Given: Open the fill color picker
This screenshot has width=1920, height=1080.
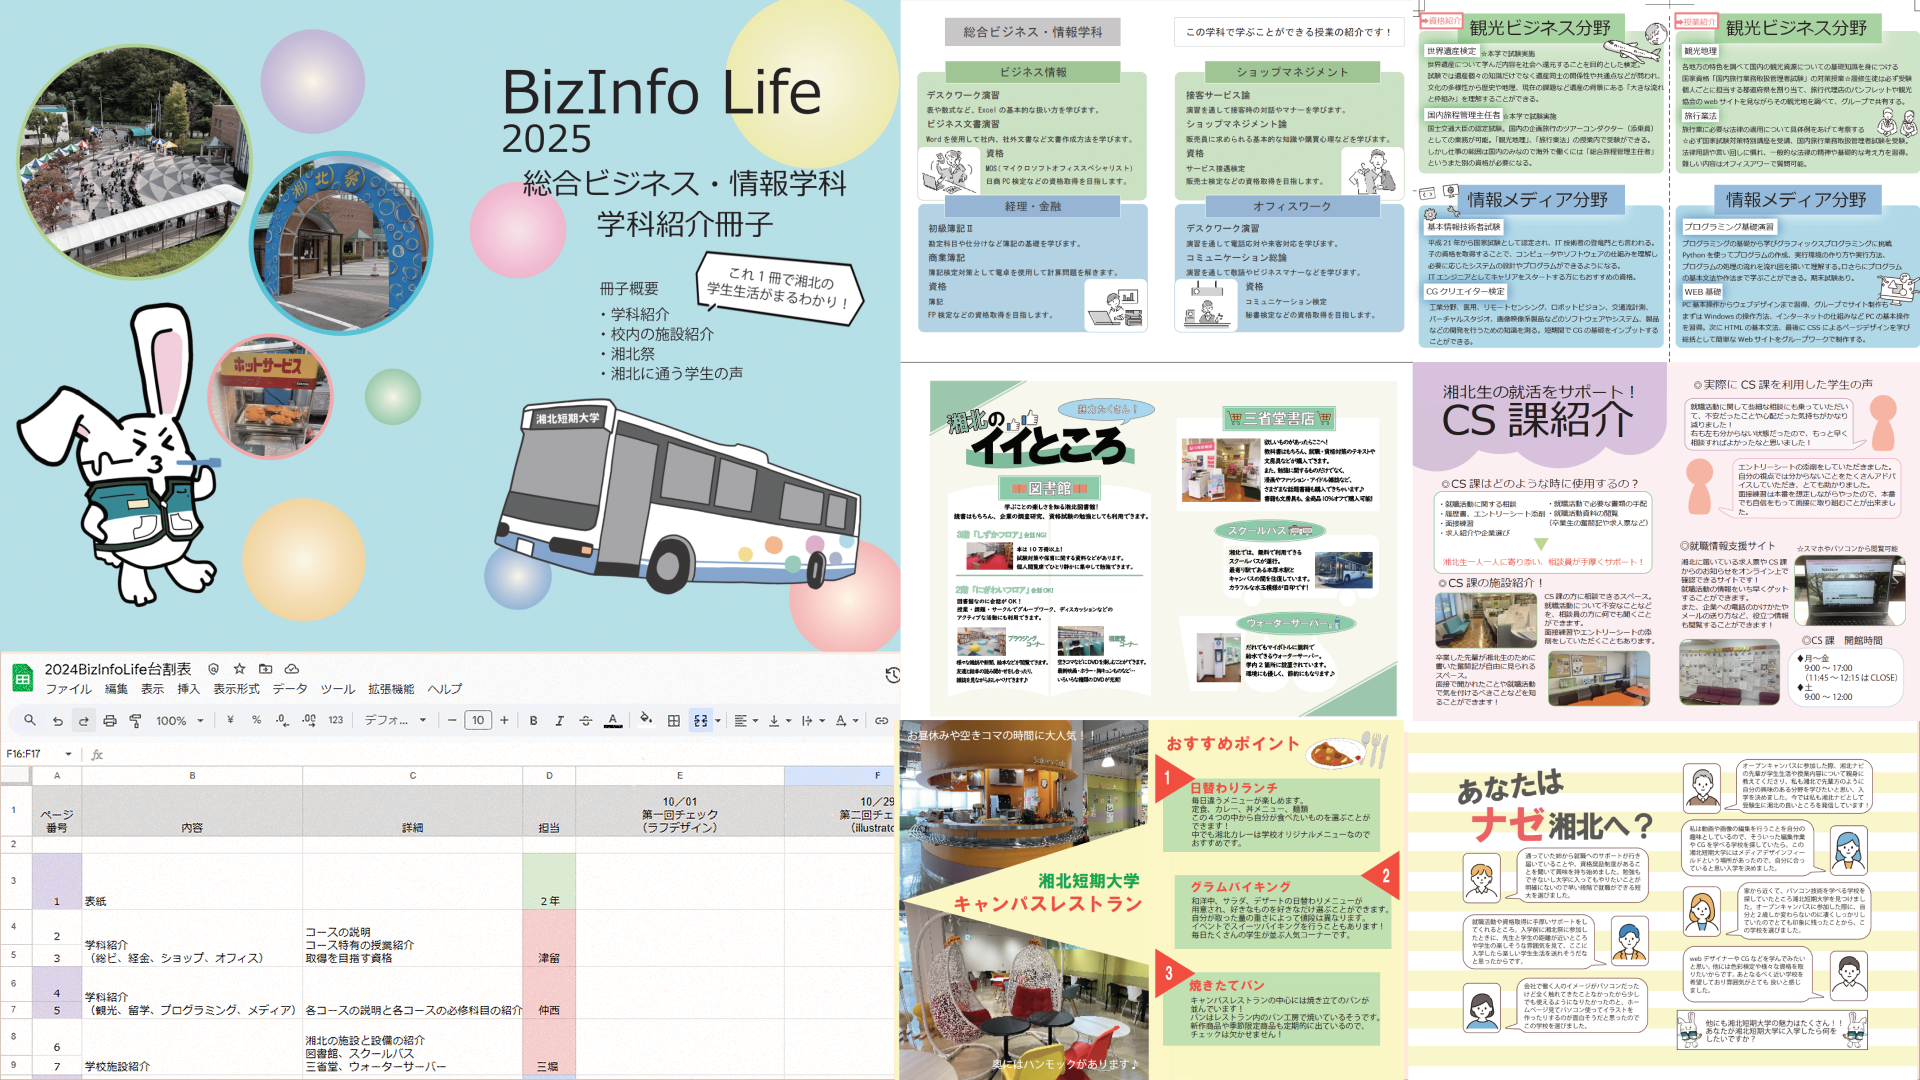Looking at the screenshot, I should click(646, 720).
